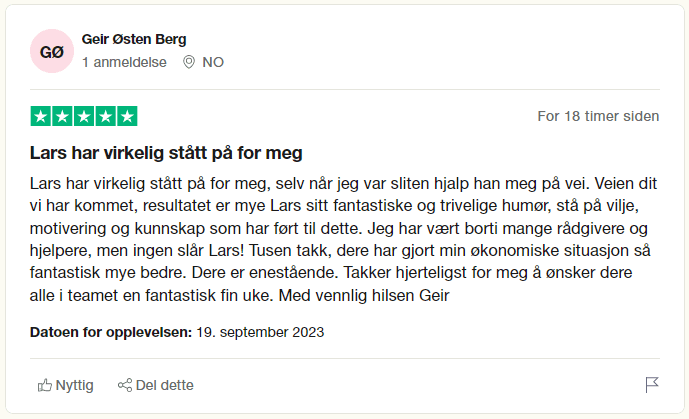The height and width of the screenshot is (419, 689).
Task: Click the fourth green rating star
Action: click(106, 116)
